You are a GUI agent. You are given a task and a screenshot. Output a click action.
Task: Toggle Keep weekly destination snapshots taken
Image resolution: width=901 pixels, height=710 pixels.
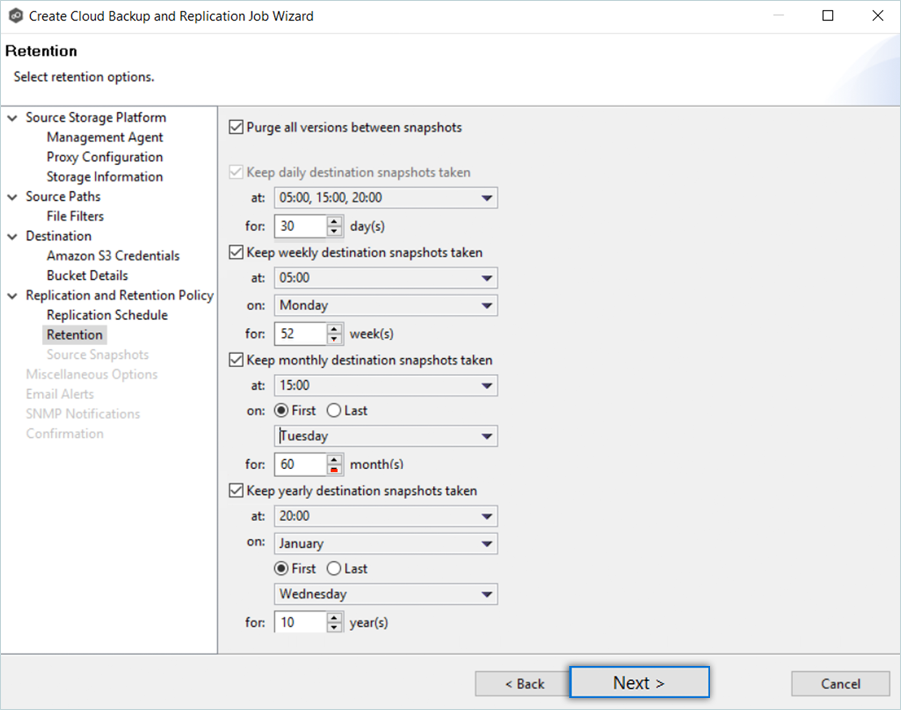[x=236, y=253]
